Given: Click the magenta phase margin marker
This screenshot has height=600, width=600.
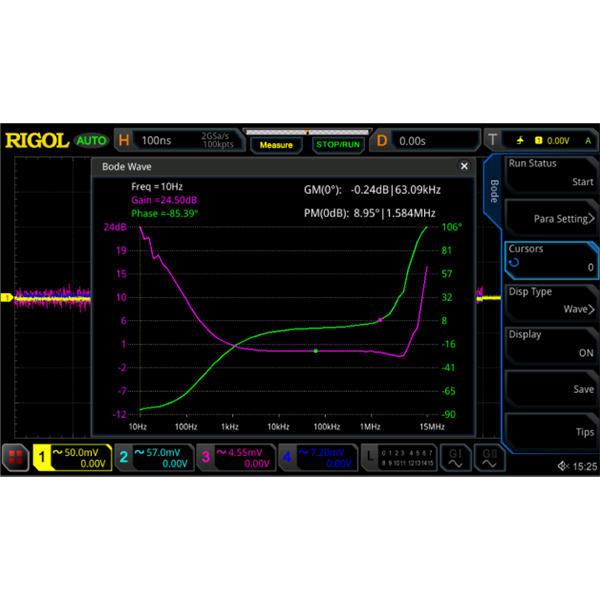Looking at the screenshot, I should [380, 320].
